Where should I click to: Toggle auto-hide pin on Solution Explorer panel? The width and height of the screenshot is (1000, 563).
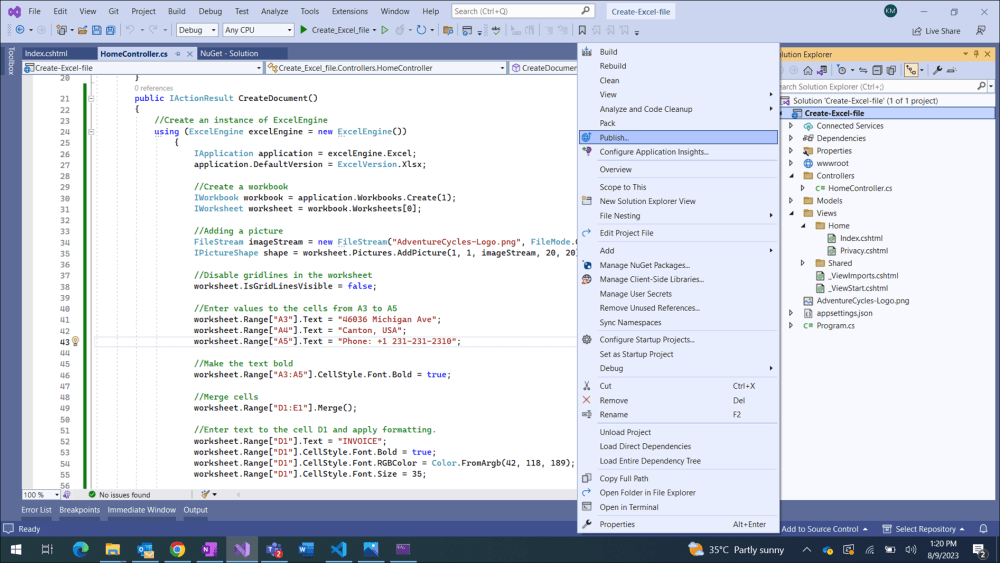pyautogui.click(x=977, y=53)
